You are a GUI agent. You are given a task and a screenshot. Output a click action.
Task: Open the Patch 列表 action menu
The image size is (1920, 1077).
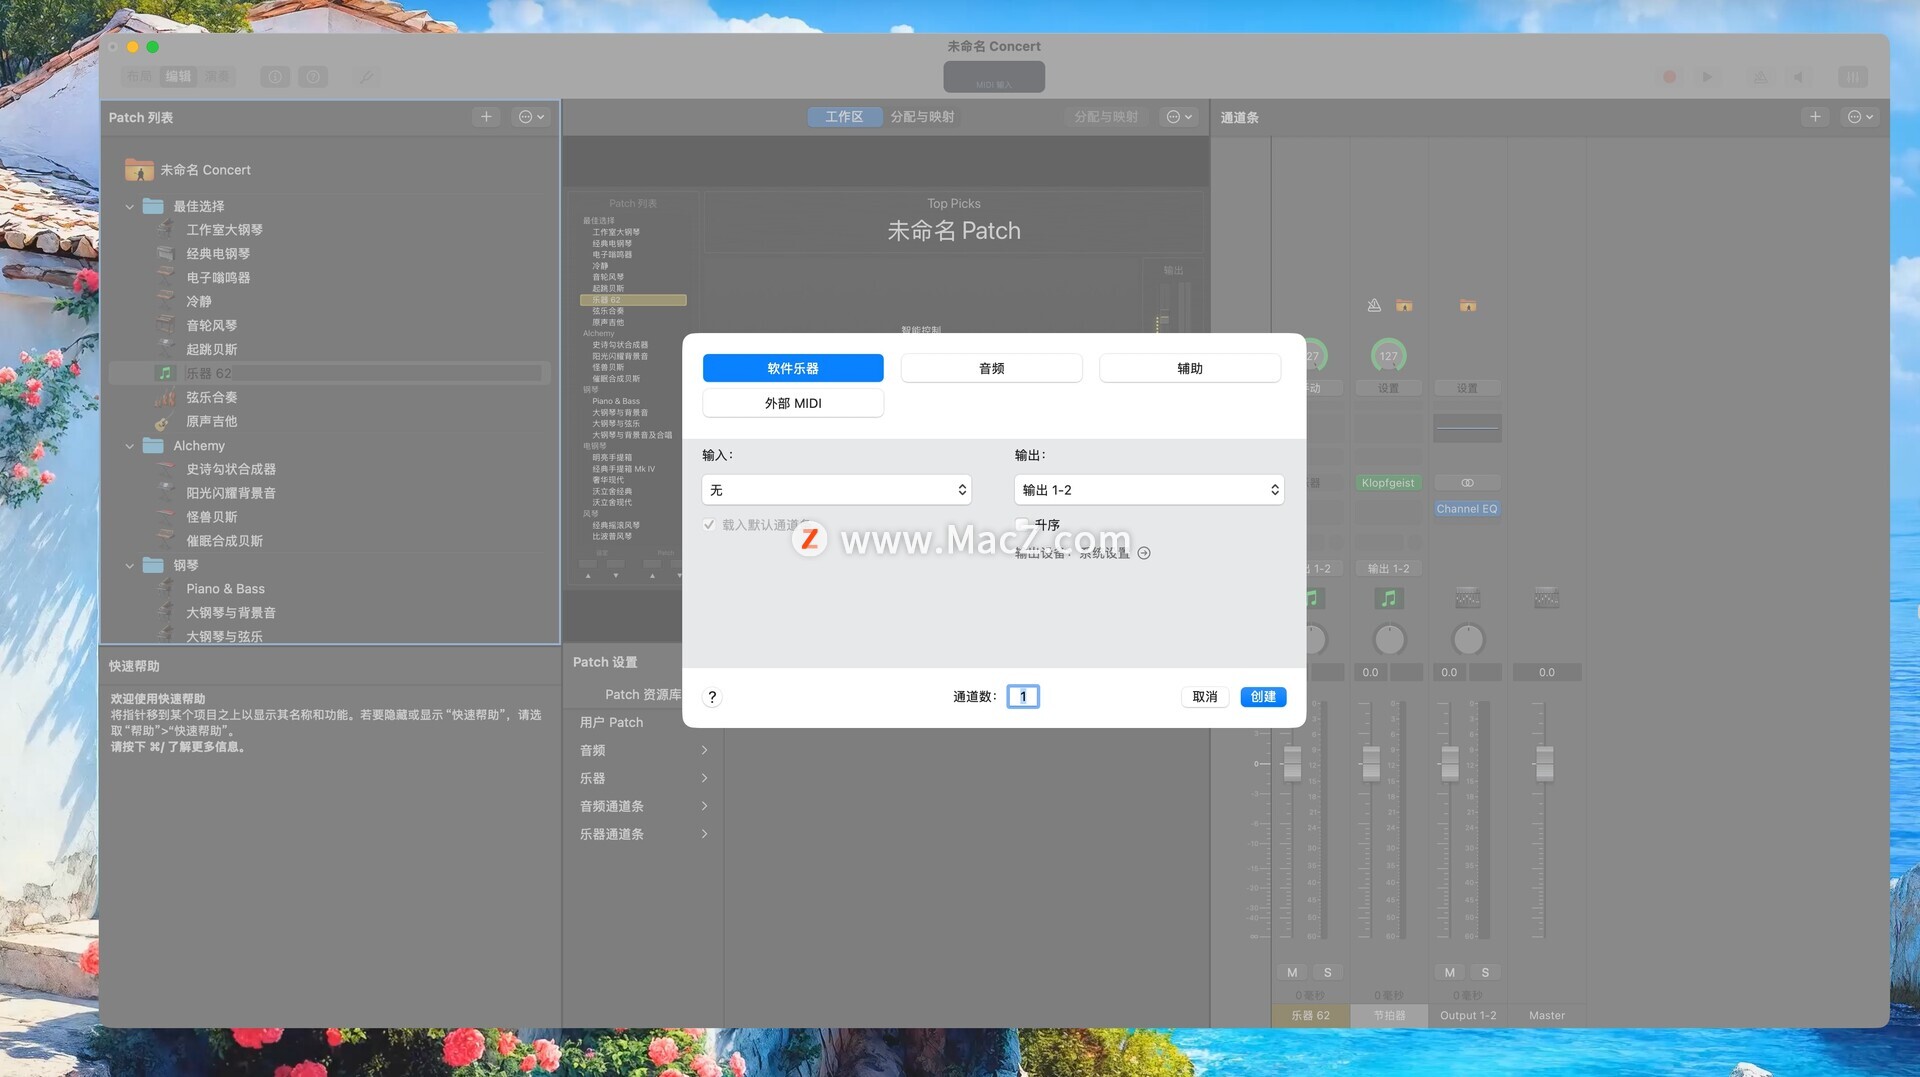click(x=531, y=117)
